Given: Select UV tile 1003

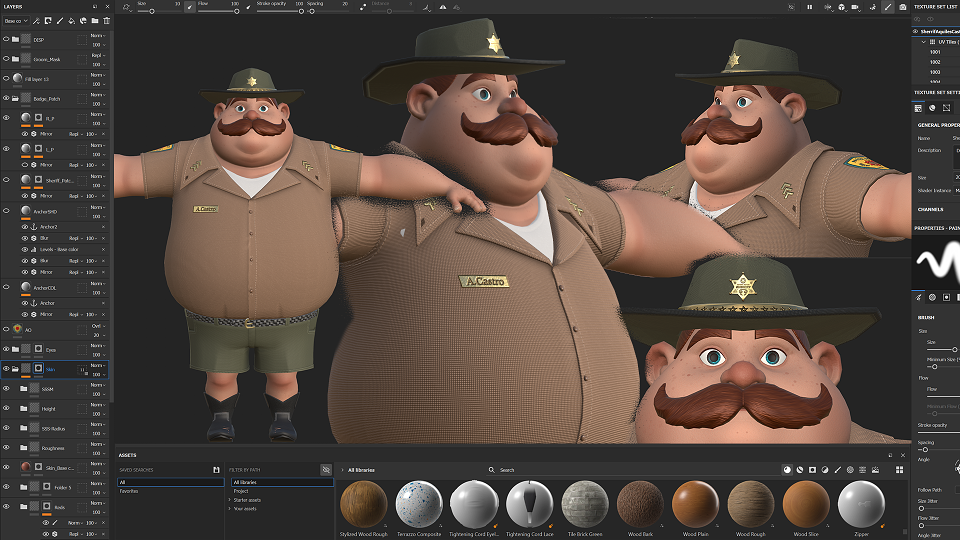Looking at the screenshot, I should [x=935, y=72].
